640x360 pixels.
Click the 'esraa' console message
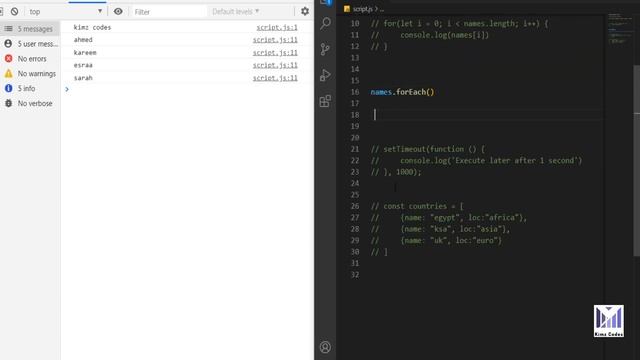(x=83, y=65)
